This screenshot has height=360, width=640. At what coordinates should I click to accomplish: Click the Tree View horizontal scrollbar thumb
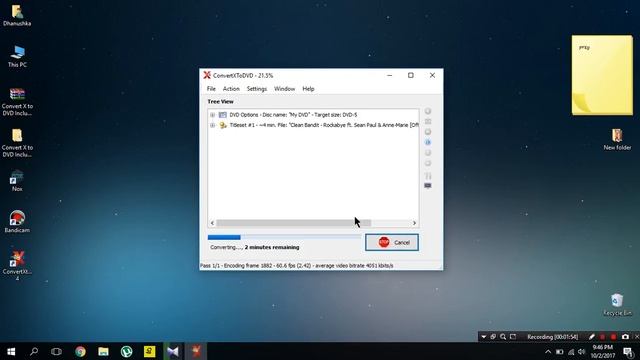(293, 223)
